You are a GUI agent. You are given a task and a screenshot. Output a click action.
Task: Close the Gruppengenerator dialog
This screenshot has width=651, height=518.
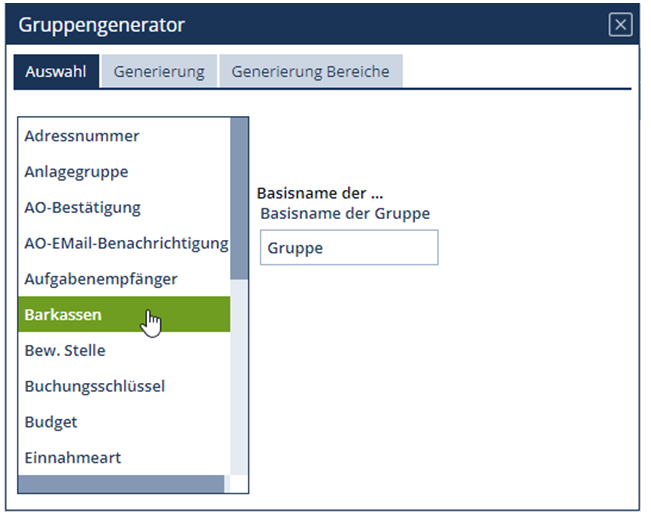[620, 26]
